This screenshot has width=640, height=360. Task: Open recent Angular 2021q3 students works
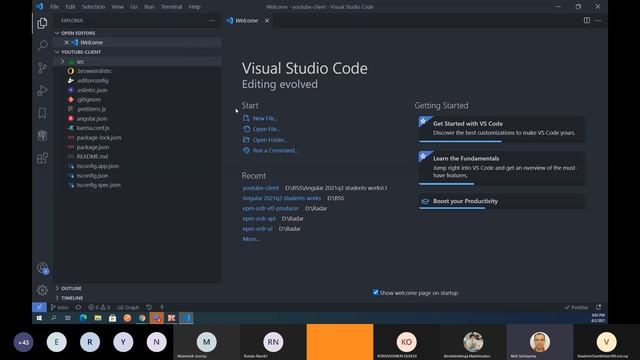click(x=282, y=198)
